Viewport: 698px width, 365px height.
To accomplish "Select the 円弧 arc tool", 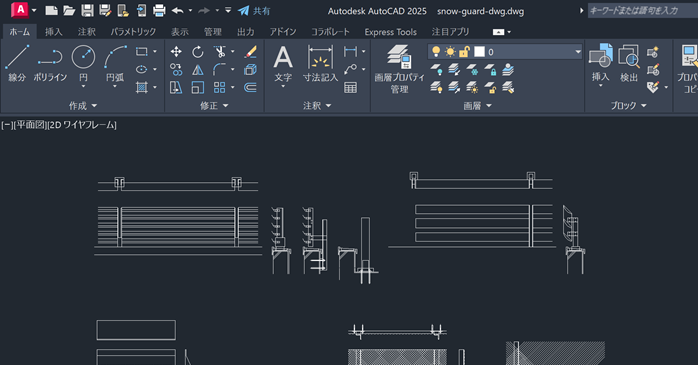I will 115,58.
